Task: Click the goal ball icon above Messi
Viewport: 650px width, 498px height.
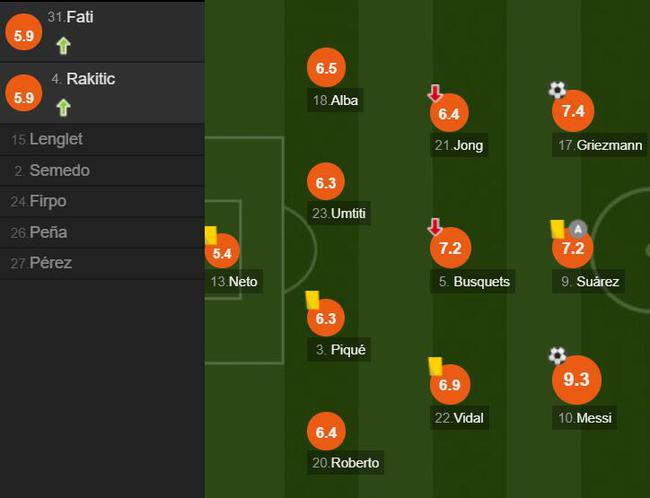Action: click(x=557, y=356)
